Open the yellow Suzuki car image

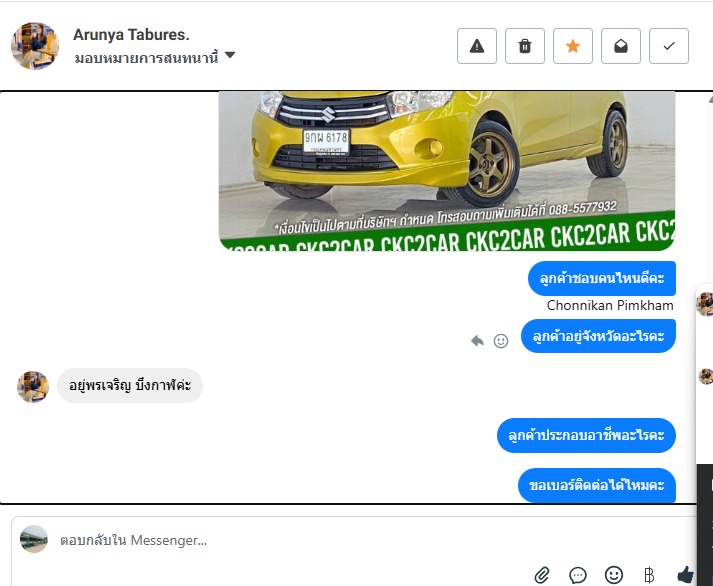click(x=447, y=171)
